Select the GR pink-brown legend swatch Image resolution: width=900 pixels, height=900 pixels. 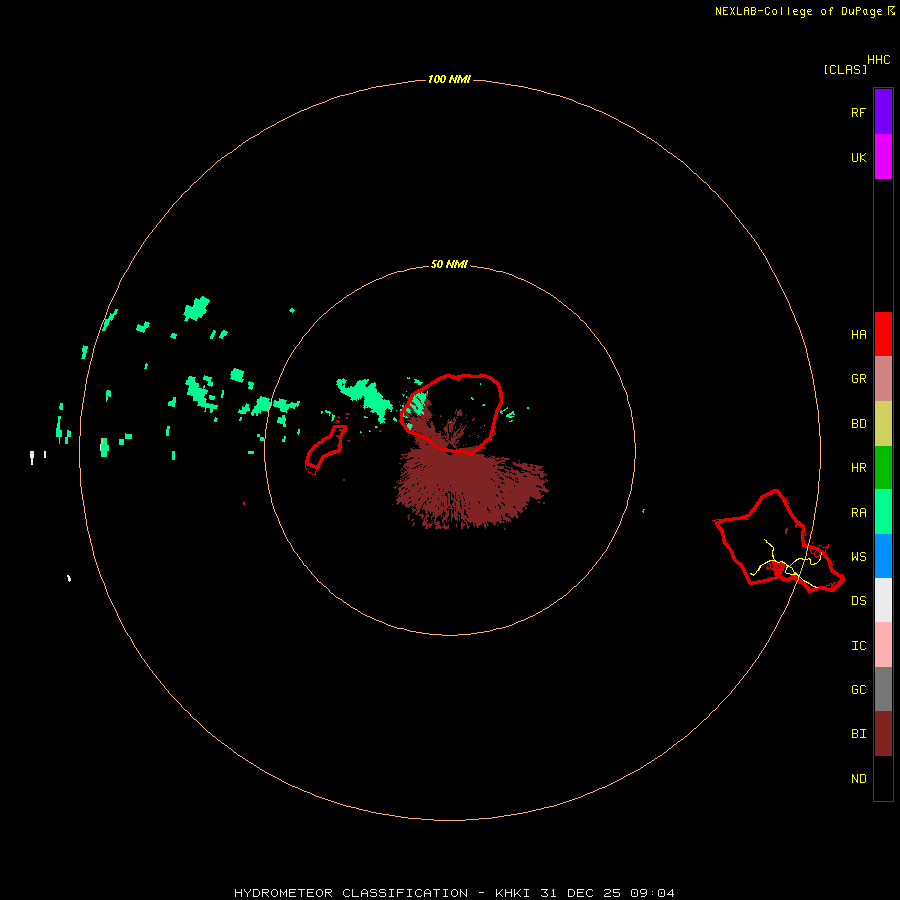(883, 379)
